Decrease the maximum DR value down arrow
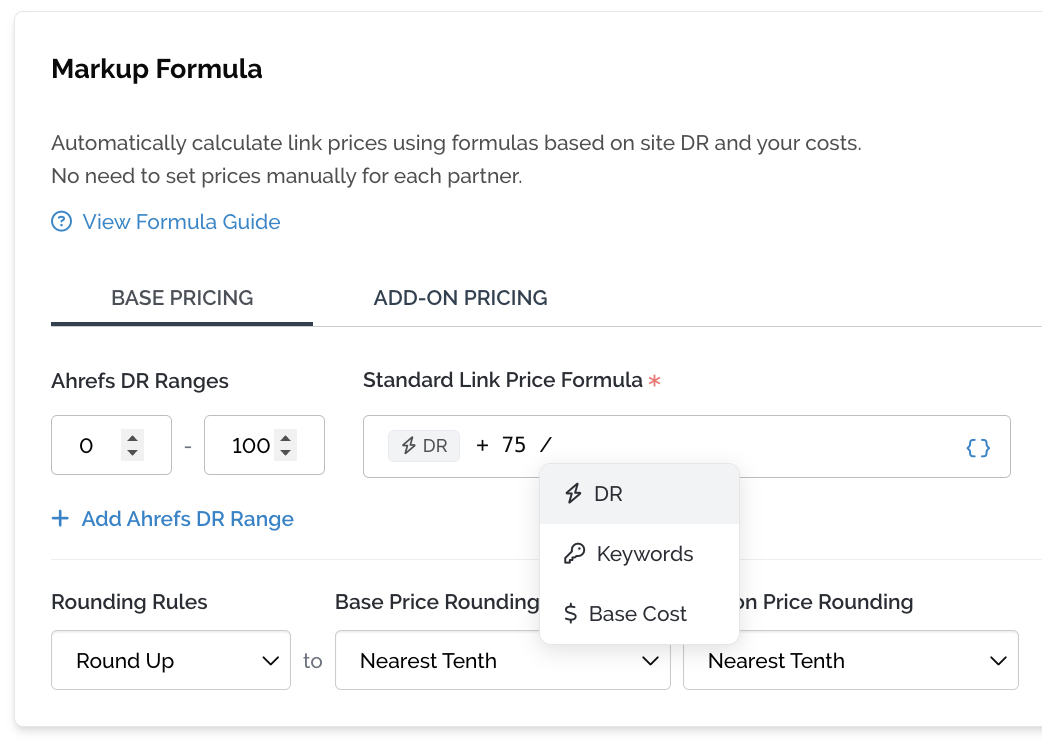The height and width of the screenshot is (742, 1042). coord(286,453)
